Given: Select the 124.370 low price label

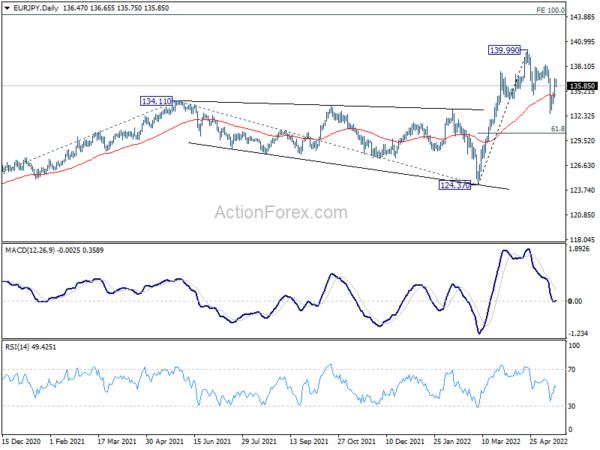Looking at the screenshot, I should [455, 185].
